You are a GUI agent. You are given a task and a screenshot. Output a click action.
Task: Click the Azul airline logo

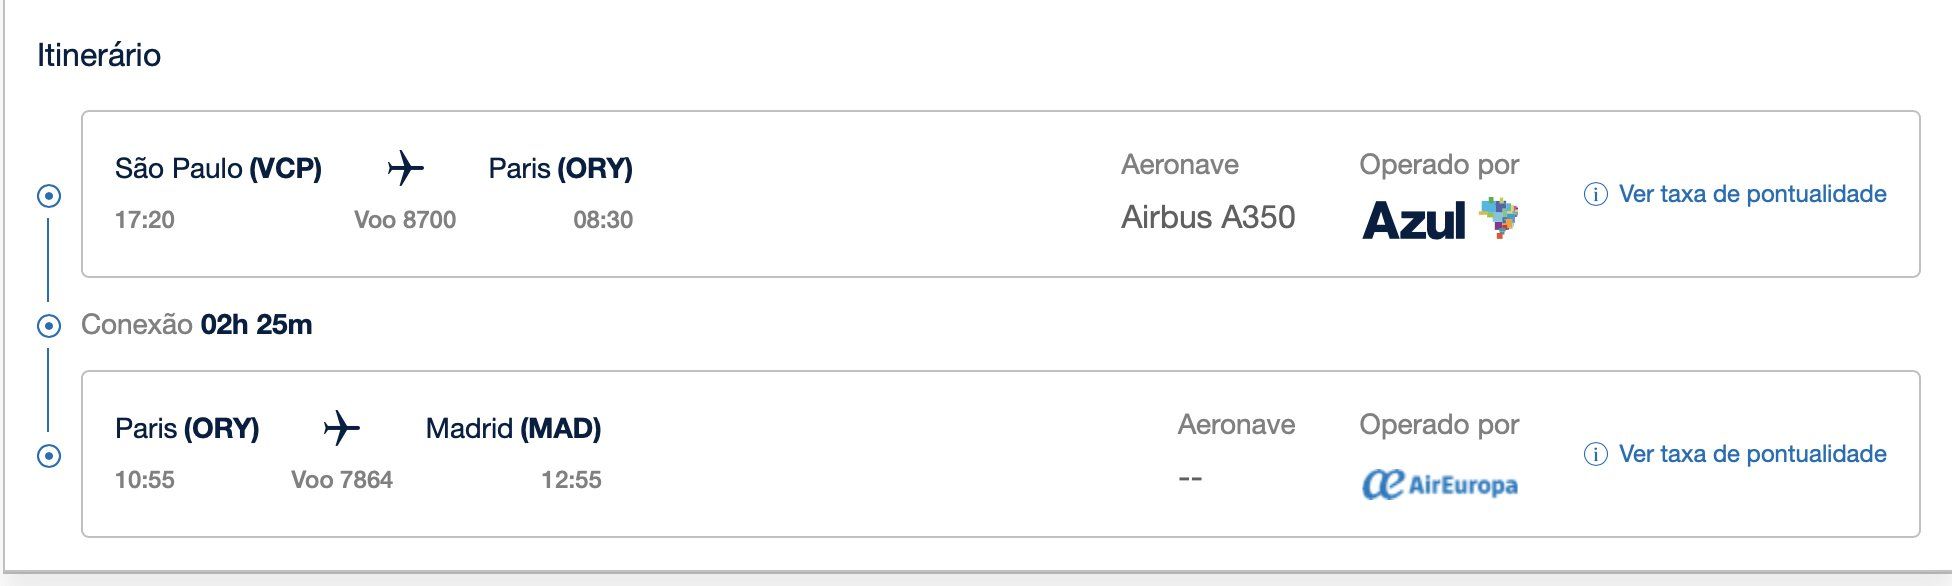pos(1439,219)
